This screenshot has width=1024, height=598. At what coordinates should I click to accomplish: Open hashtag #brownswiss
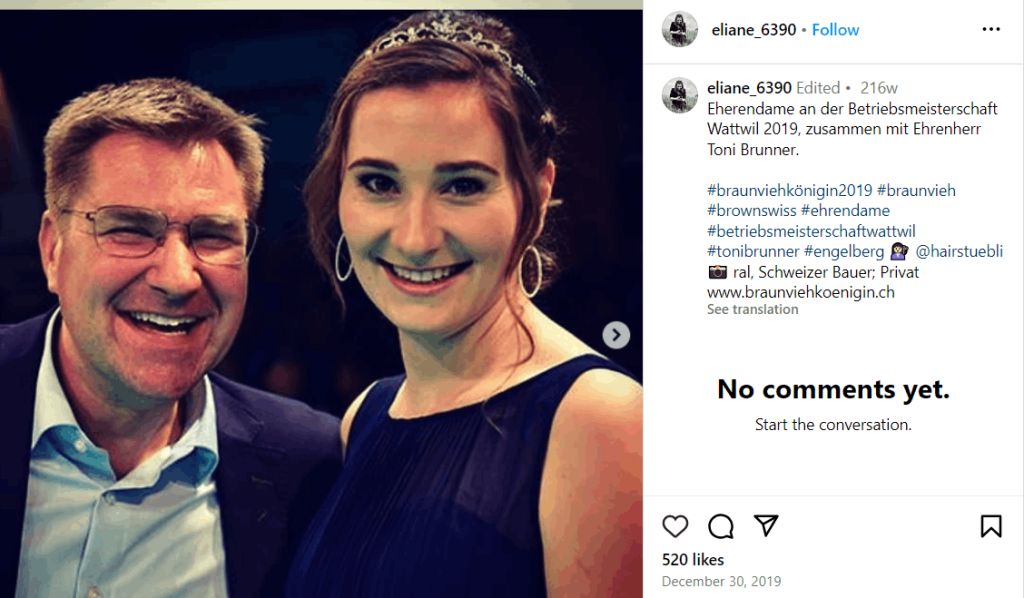(x=752, y=211)
